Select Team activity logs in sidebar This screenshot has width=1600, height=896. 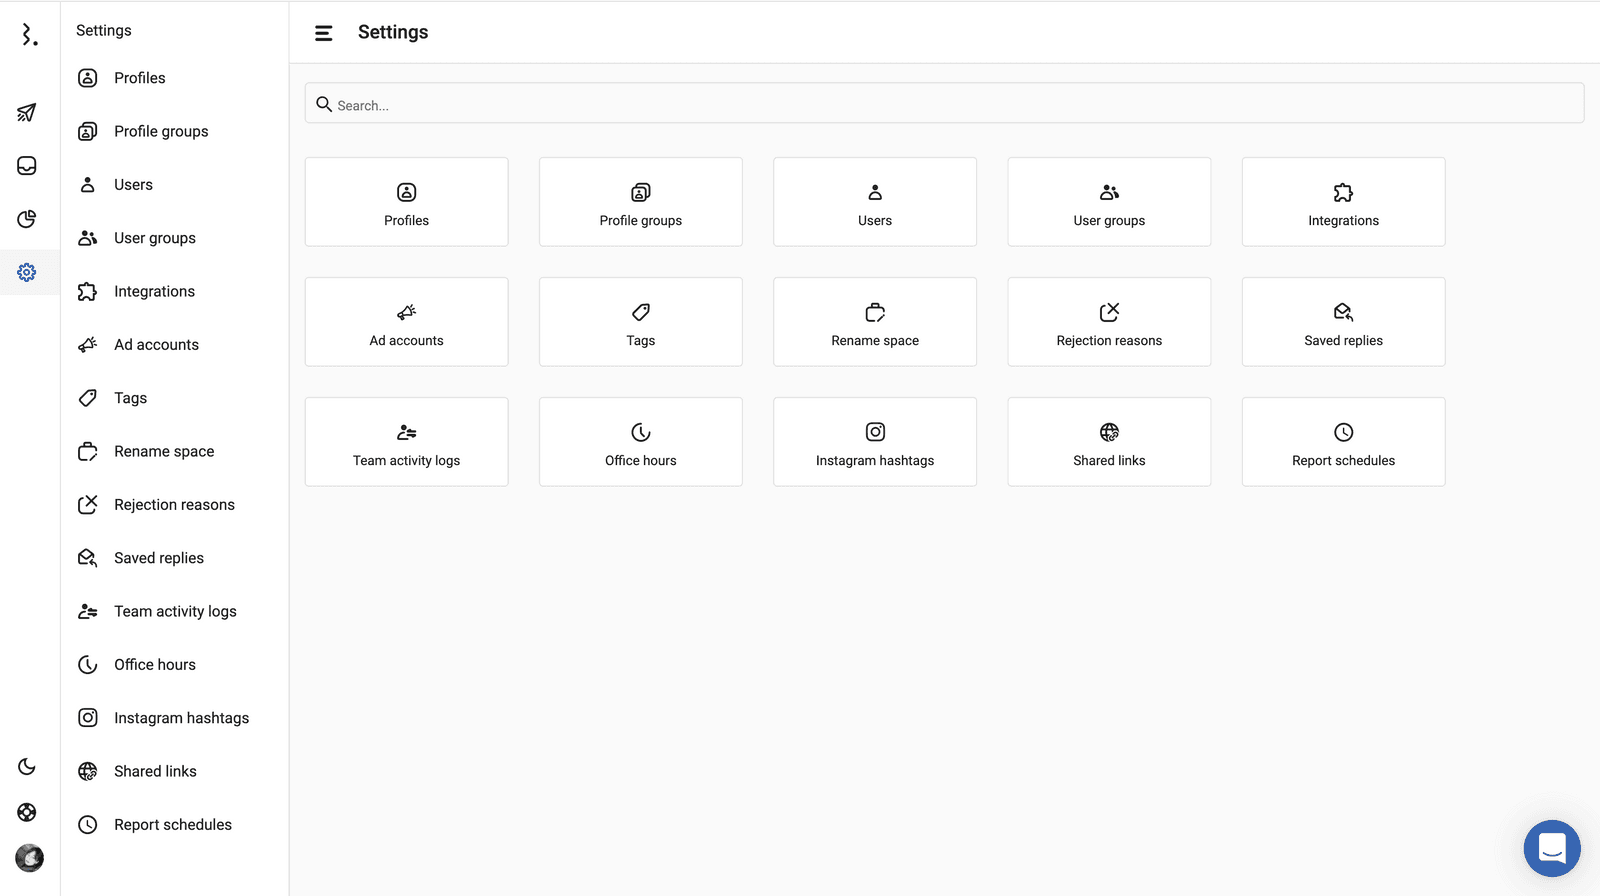[x=175, y=611]
